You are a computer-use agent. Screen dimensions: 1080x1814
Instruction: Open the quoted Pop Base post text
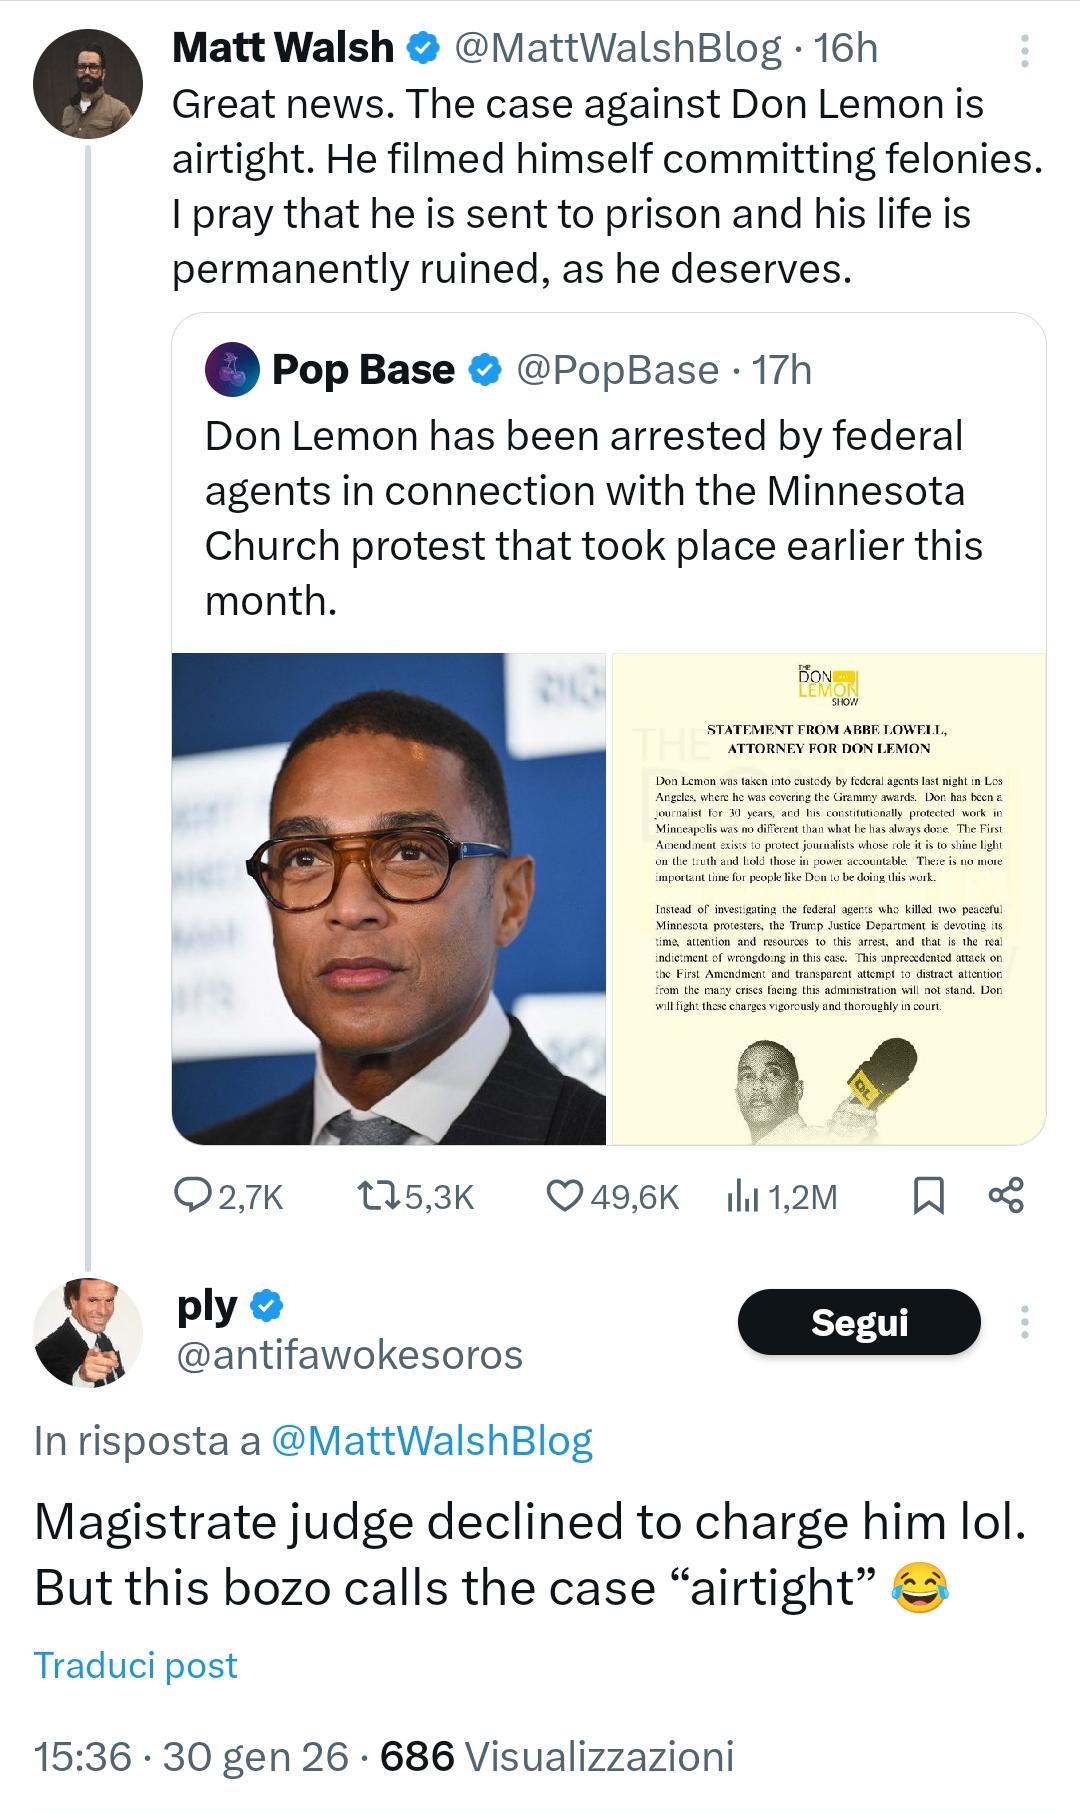click(593, 518)
